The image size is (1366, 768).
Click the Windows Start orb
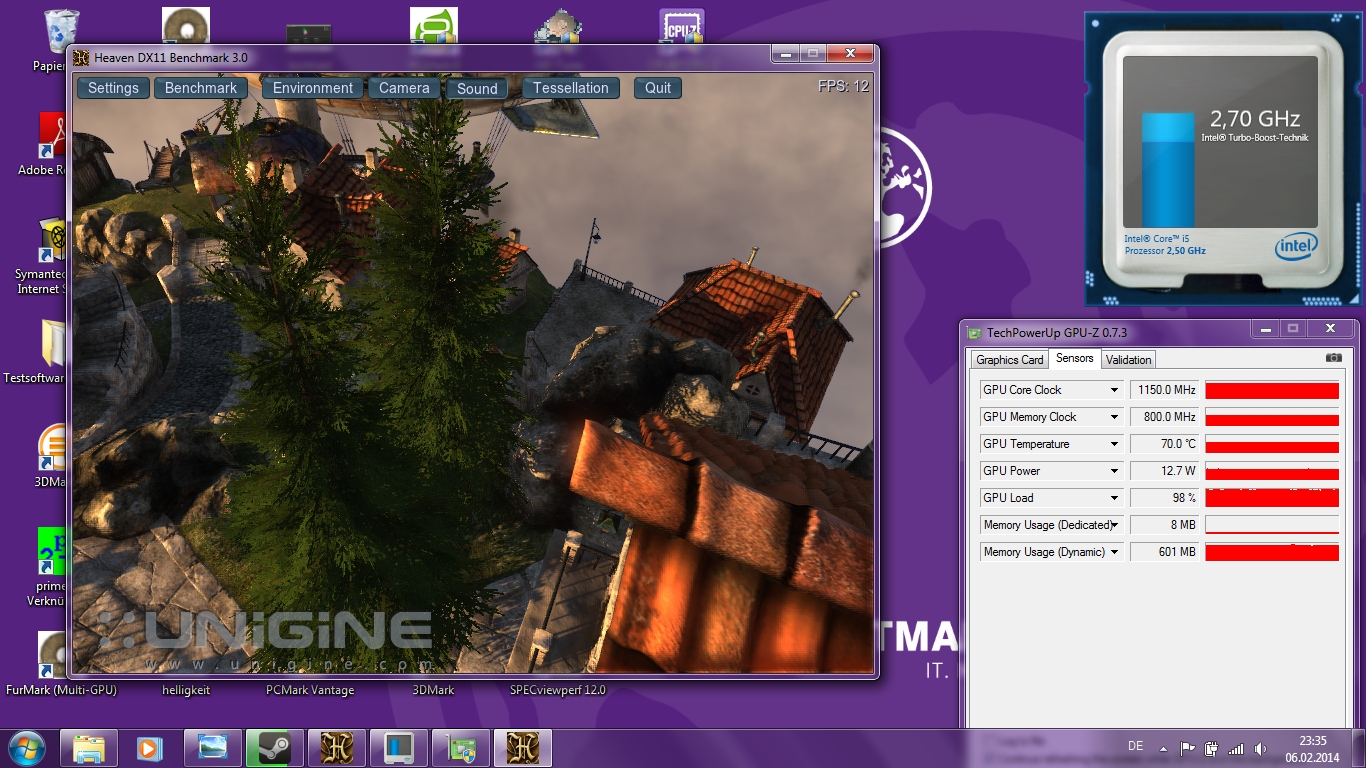(26, 748)
